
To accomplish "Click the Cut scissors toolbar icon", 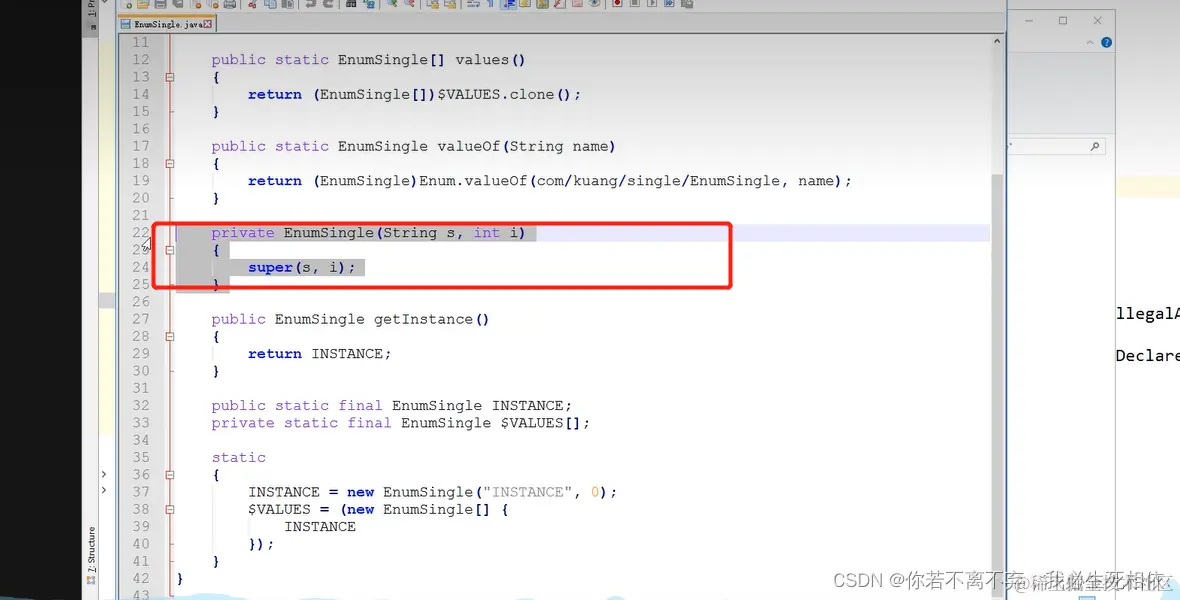I will 253,4.
